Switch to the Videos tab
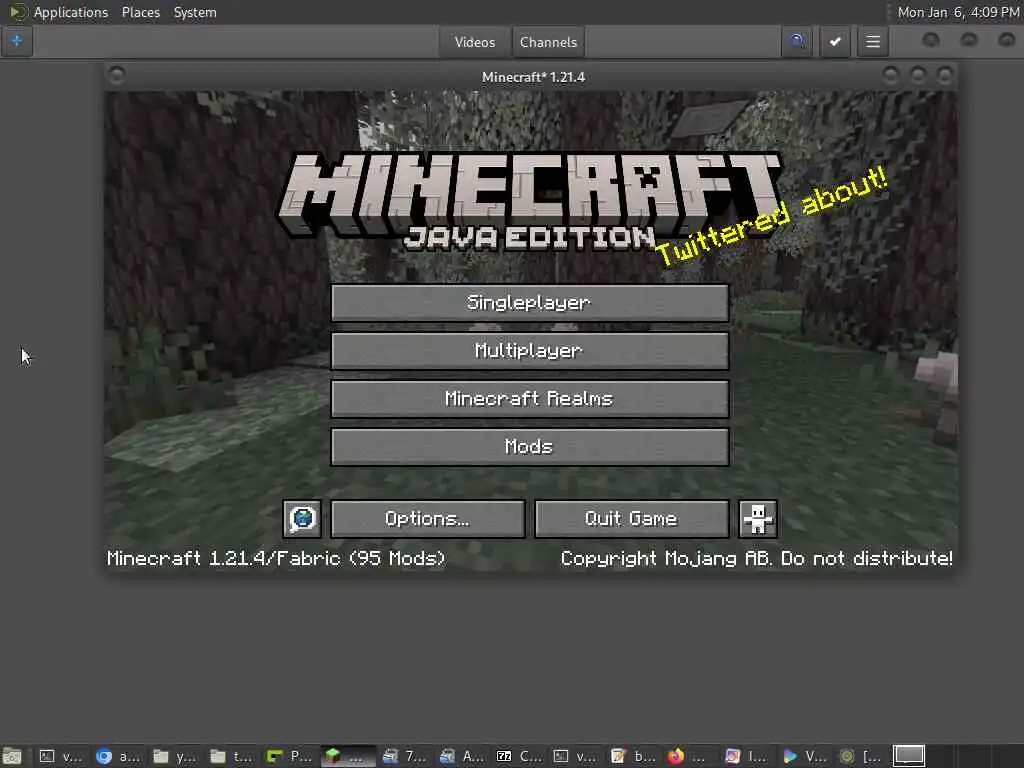Viewport: 1024px width, 768px height. pos(475,42)
